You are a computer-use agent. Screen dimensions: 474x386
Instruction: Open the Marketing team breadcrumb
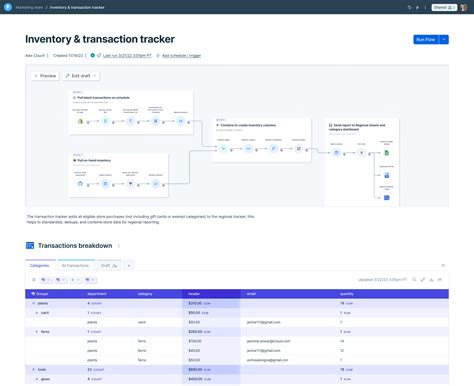pos(29,7)
